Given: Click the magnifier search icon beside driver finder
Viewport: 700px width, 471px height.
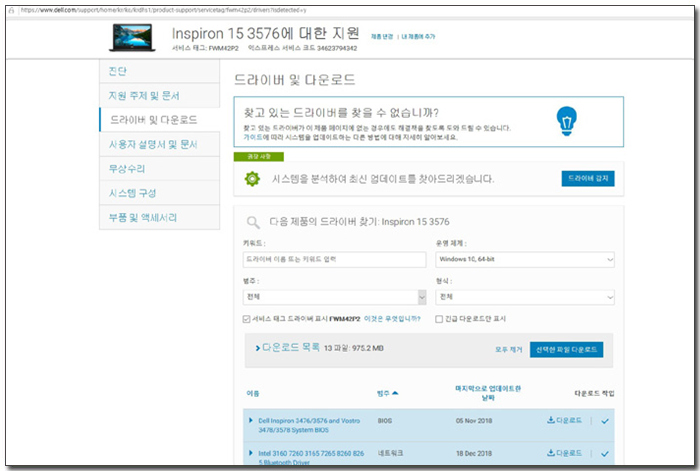Looking at the screenshot, I should 253,222.
